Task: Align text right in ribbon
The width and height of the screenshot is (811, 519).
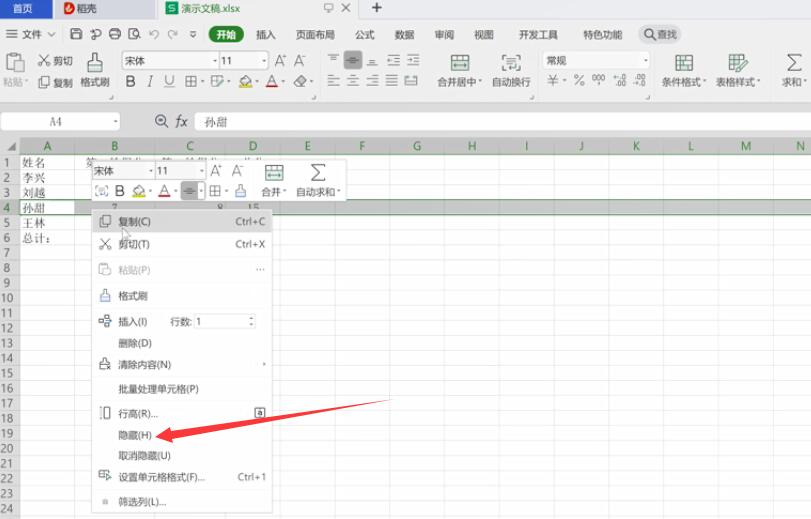Action: [x=372, y=81]
